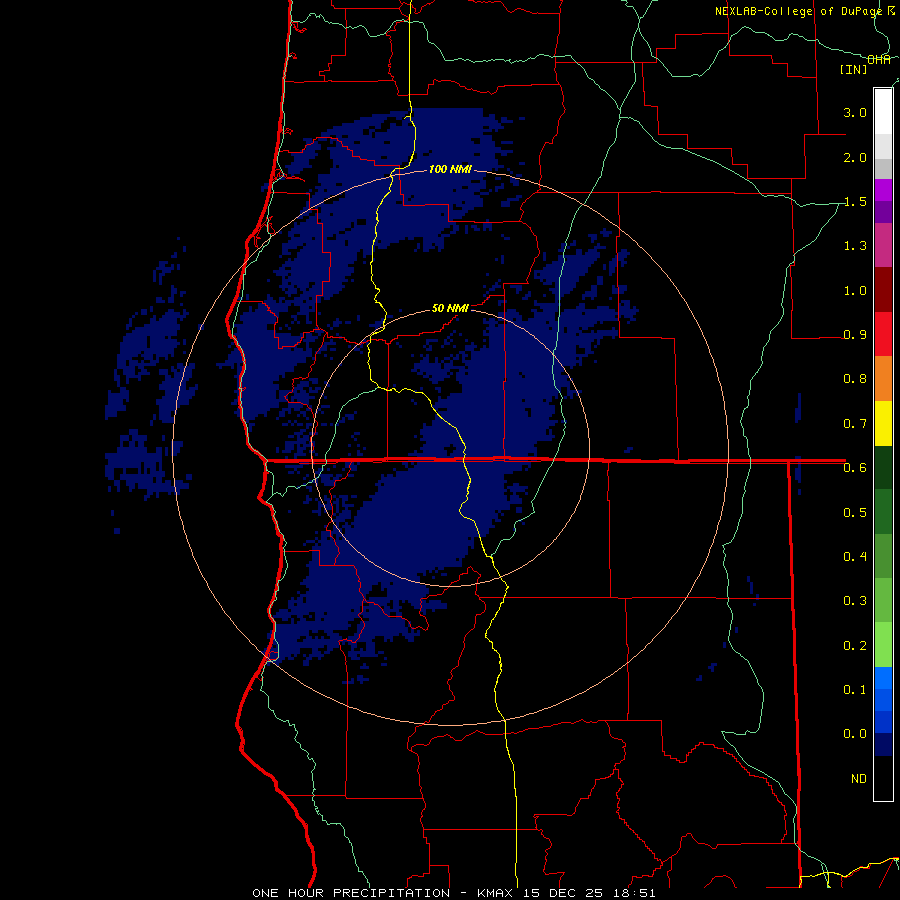The width and height of the screenshot is (900, 900).
Task: Click the ND legend label
Action: [859, 778]
